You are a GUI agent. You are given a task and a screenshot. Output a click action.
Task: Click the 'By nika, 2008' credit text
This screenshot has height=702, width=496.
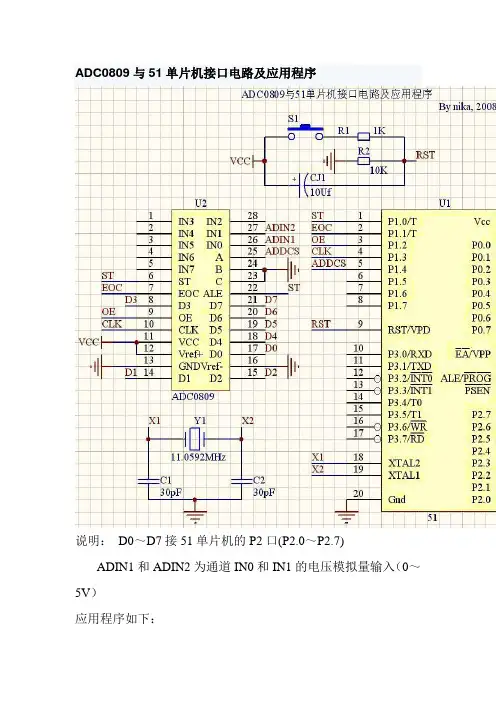(x=467, y=107)
